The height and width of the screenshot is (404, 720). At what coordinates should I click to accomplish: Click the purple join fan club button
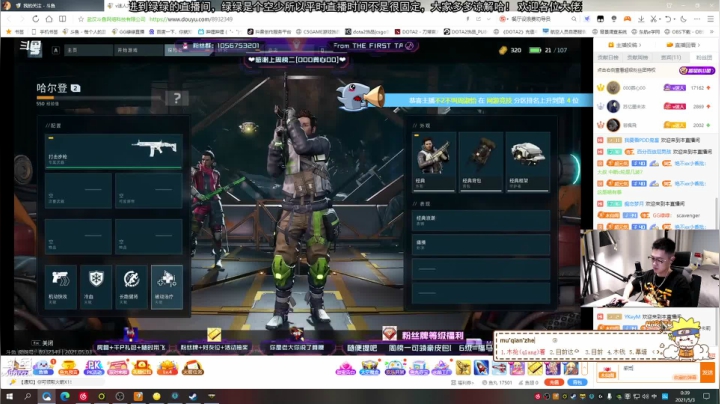click(x=697, y=70)
